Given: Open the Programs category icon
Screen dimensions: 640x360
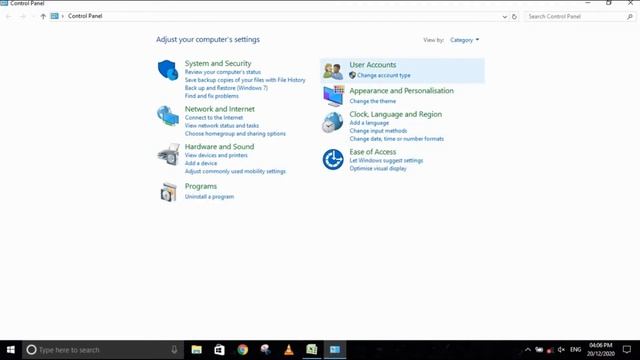Looking at the screenshot, I should (x=168, y=192).
